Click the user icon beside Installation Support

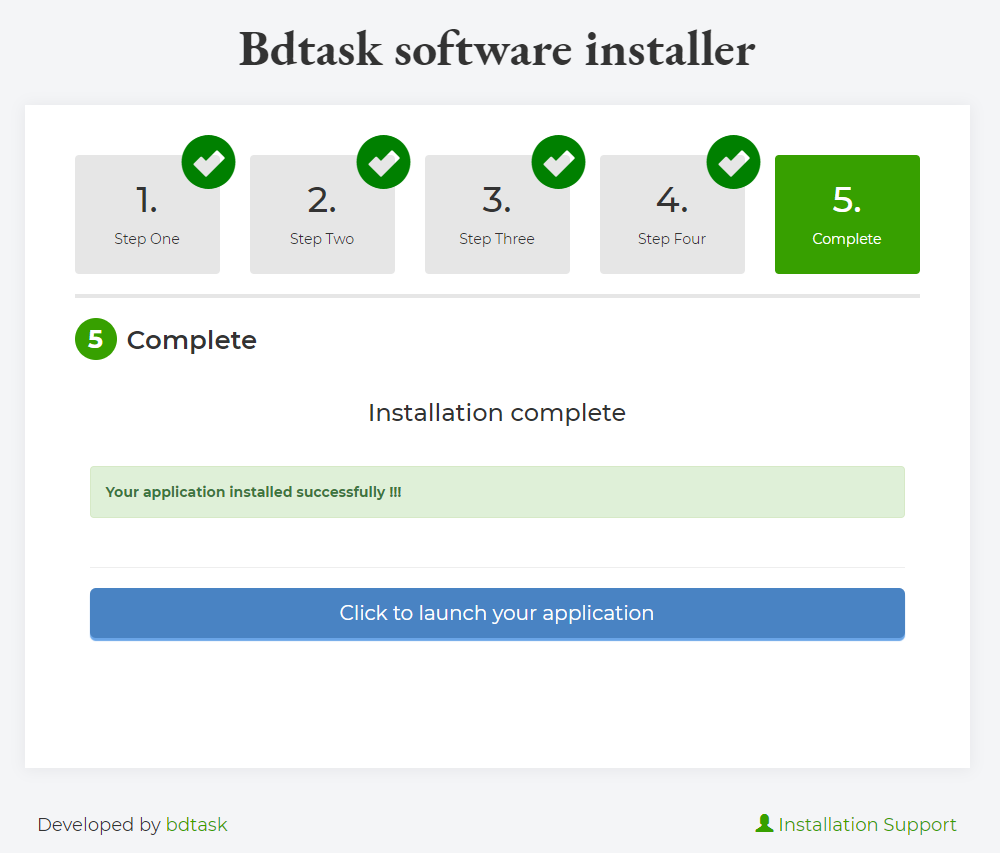tap(764, 824)
